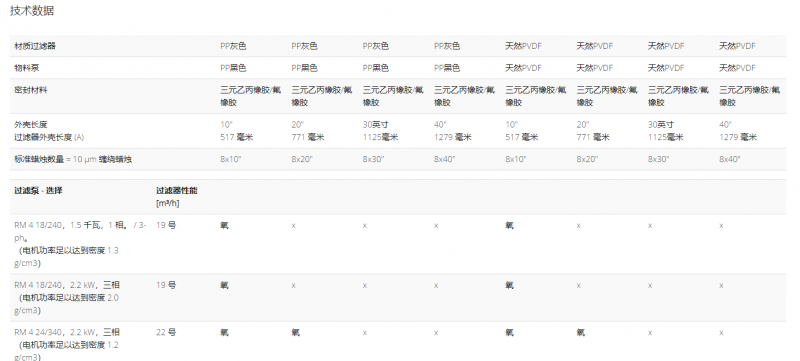The width and height of the screenshot is (800, 361).
Task: Click the 8x40" cell in 天然PVDF columns
Action: [x=730, y=159]
